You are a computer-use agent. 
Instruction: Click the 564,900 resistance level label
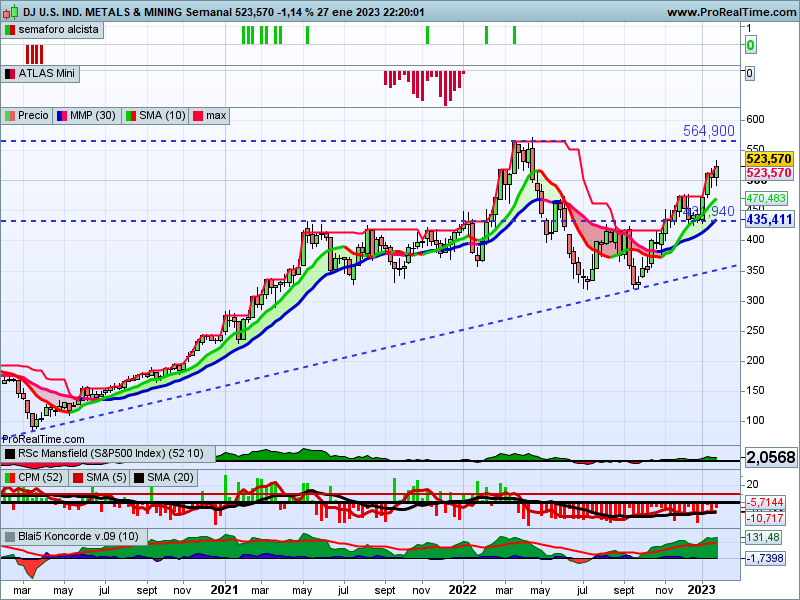(709, 131)
